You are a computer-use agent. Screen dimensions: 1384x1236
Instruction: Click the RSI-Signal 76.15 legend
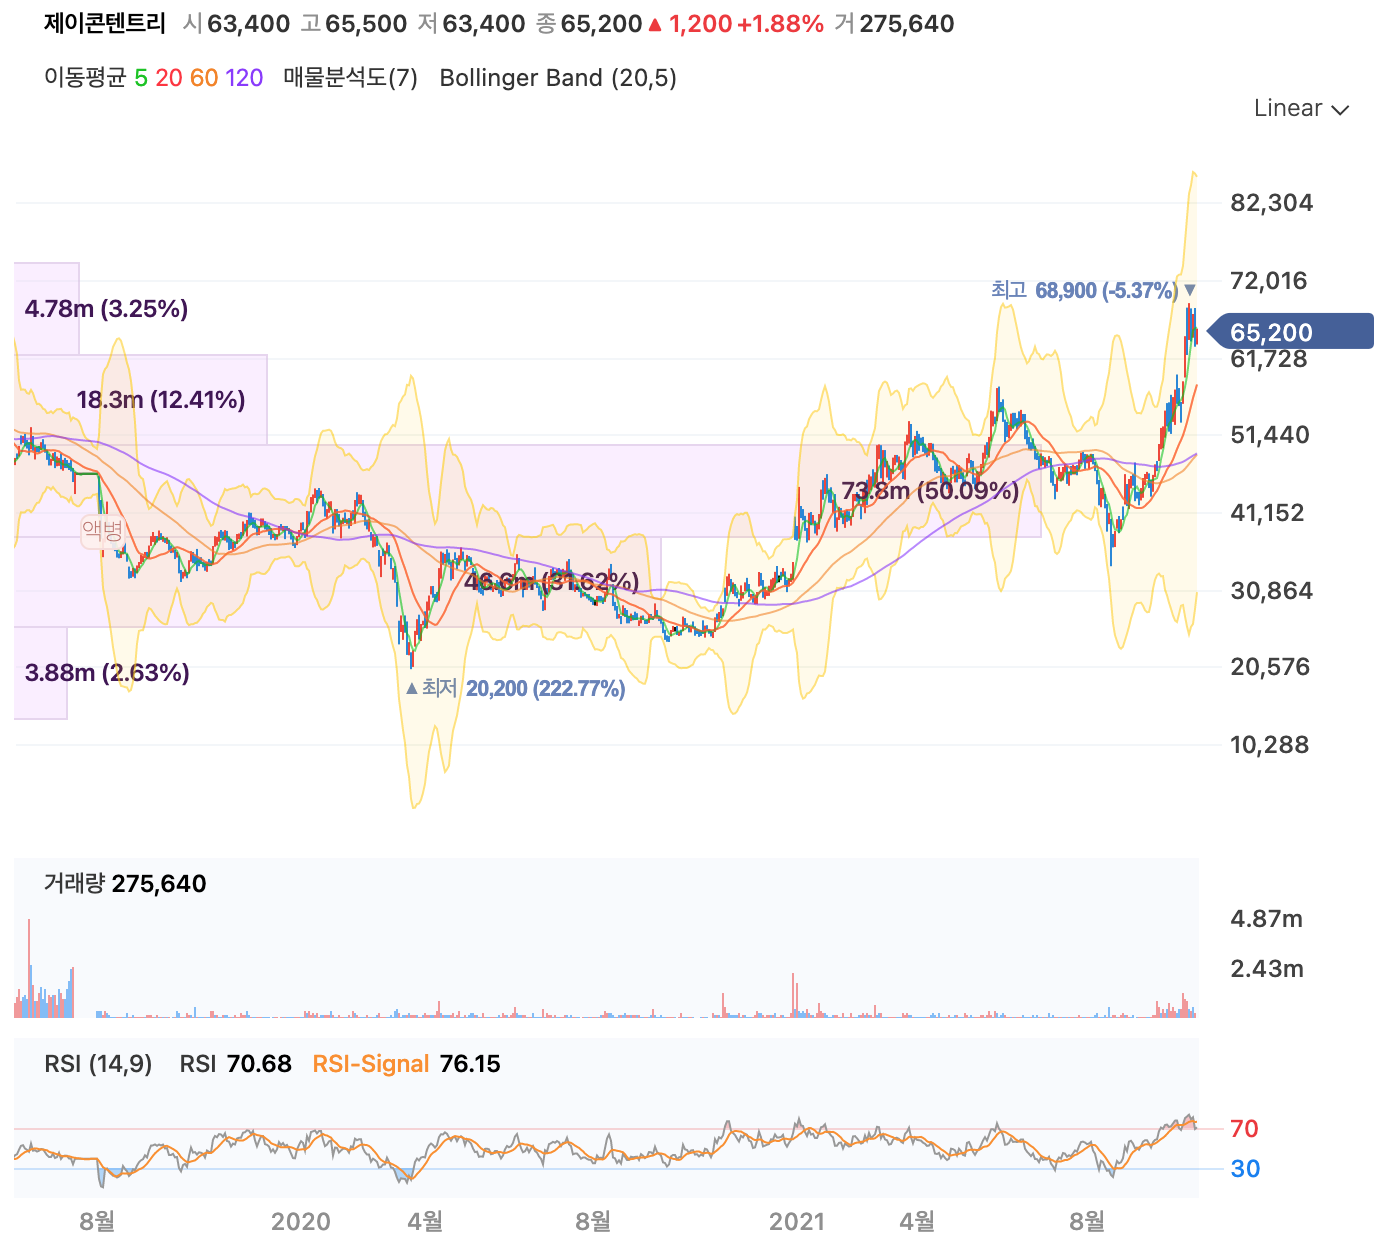click(406, 1063)
